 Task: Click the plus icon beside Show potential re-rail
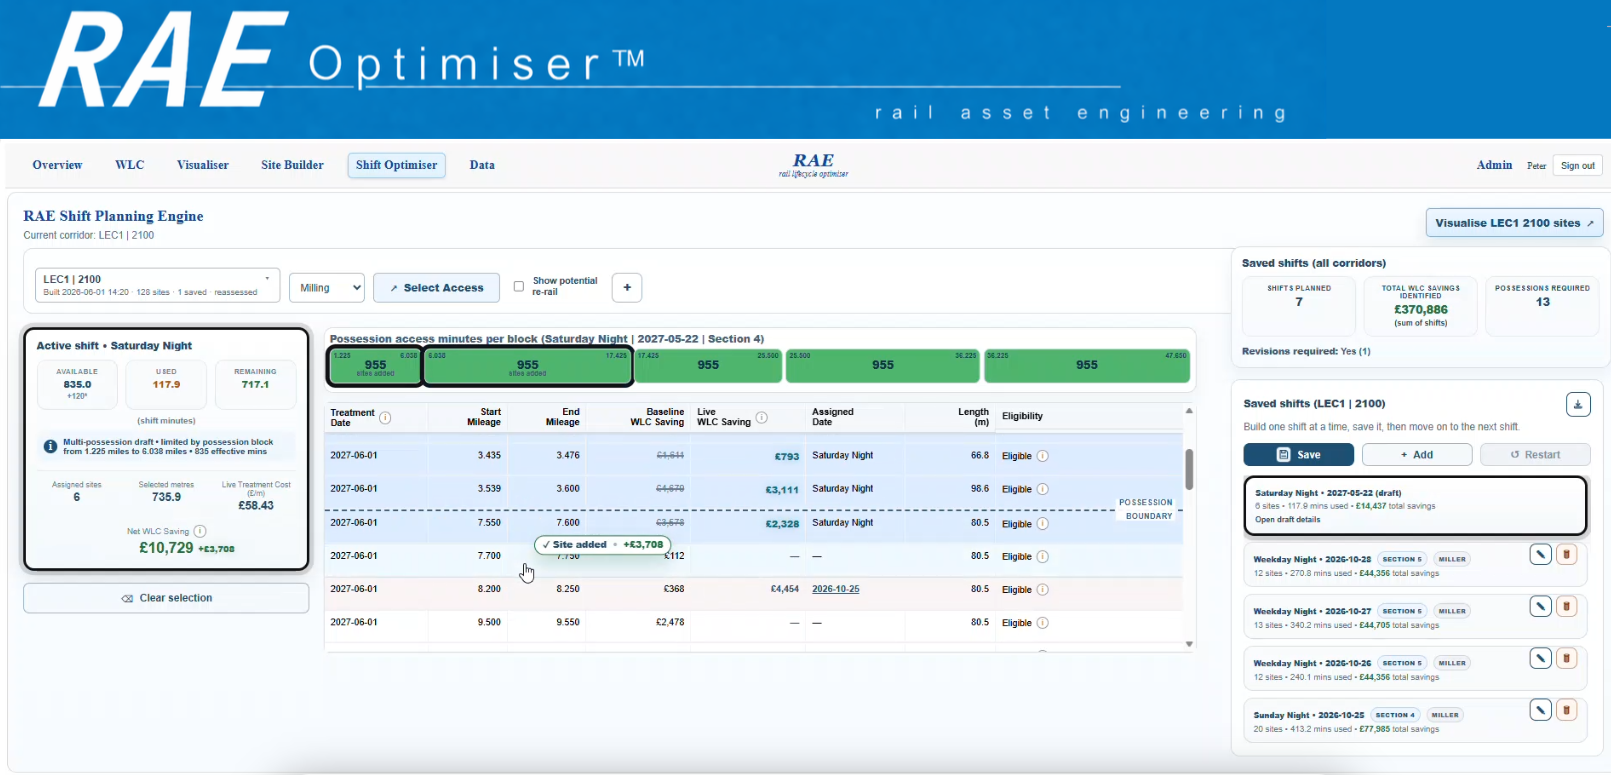pos(627,287)
